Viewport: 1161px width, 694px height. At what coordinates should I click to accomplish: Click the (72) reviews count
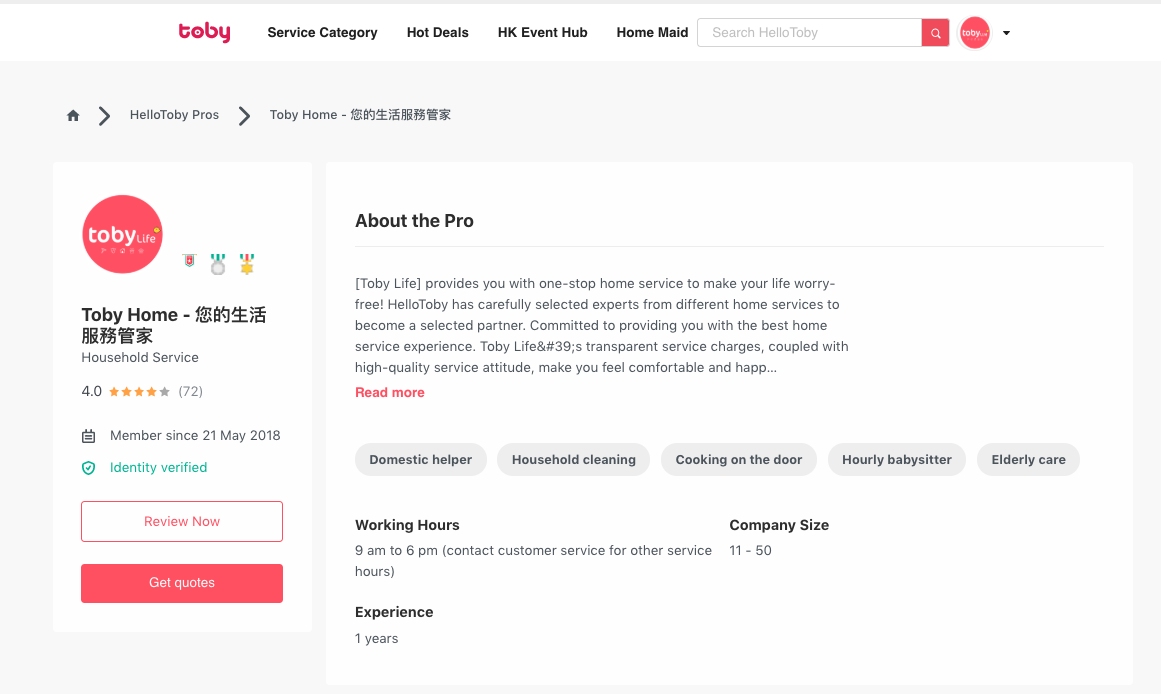point(190,392)
